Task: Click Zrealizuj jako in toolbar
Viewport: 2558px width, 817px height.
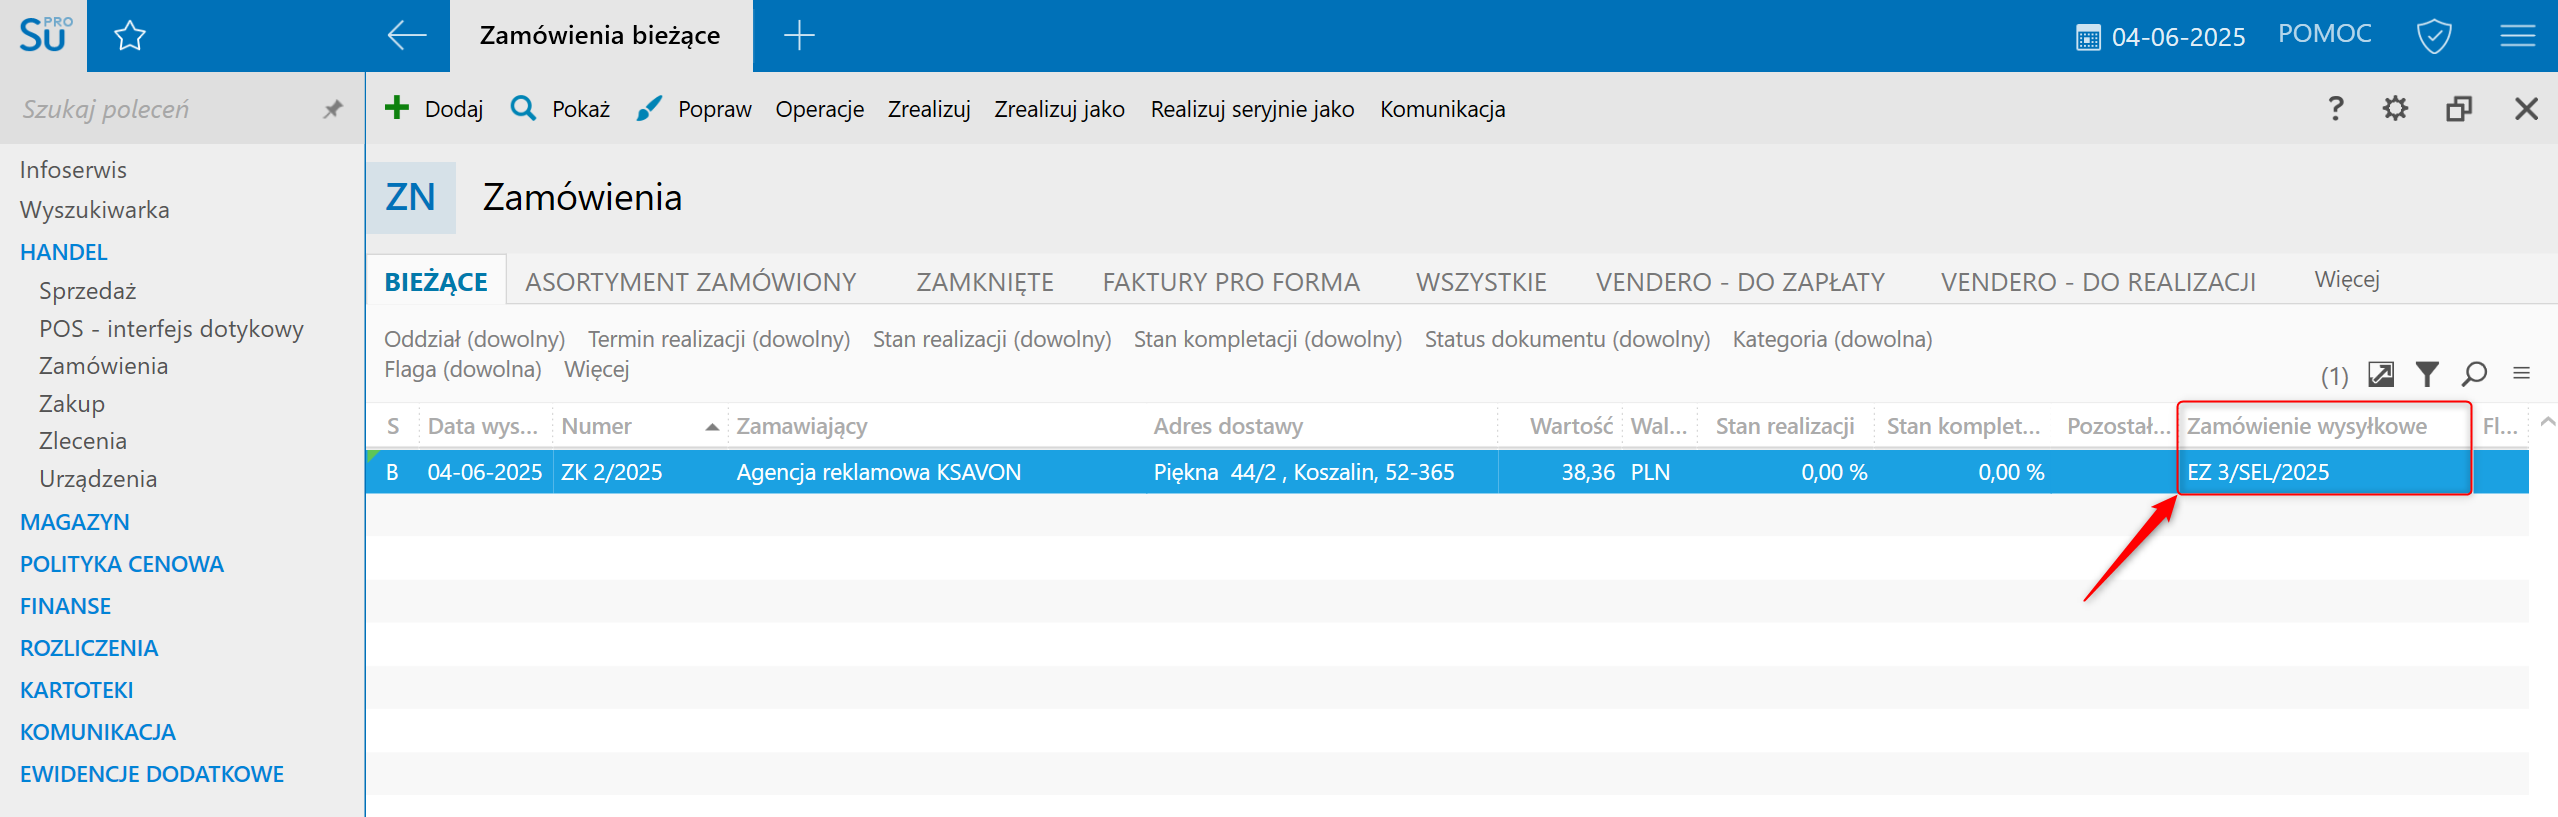Action: (1058, 109)
